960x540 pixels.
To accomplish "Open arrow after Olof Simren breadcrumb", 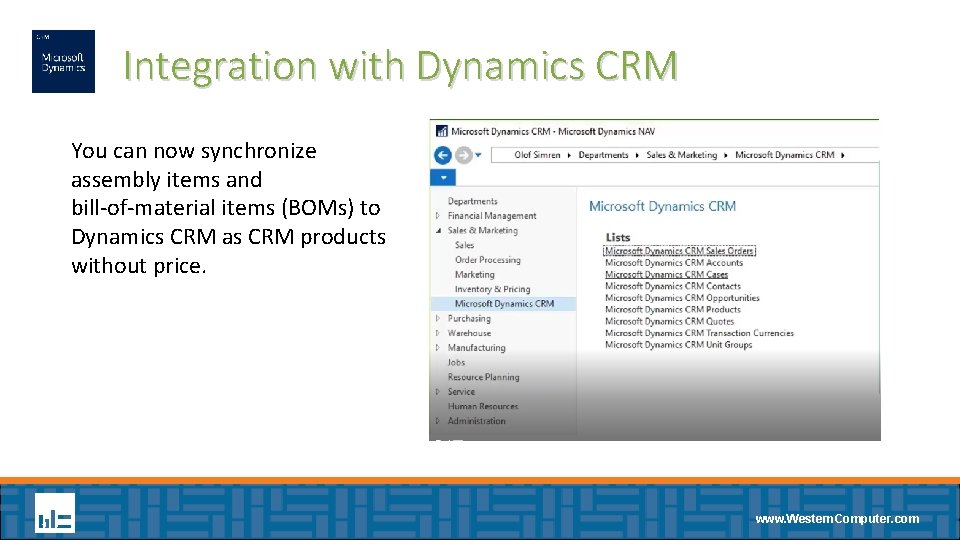I will [569, 155].
